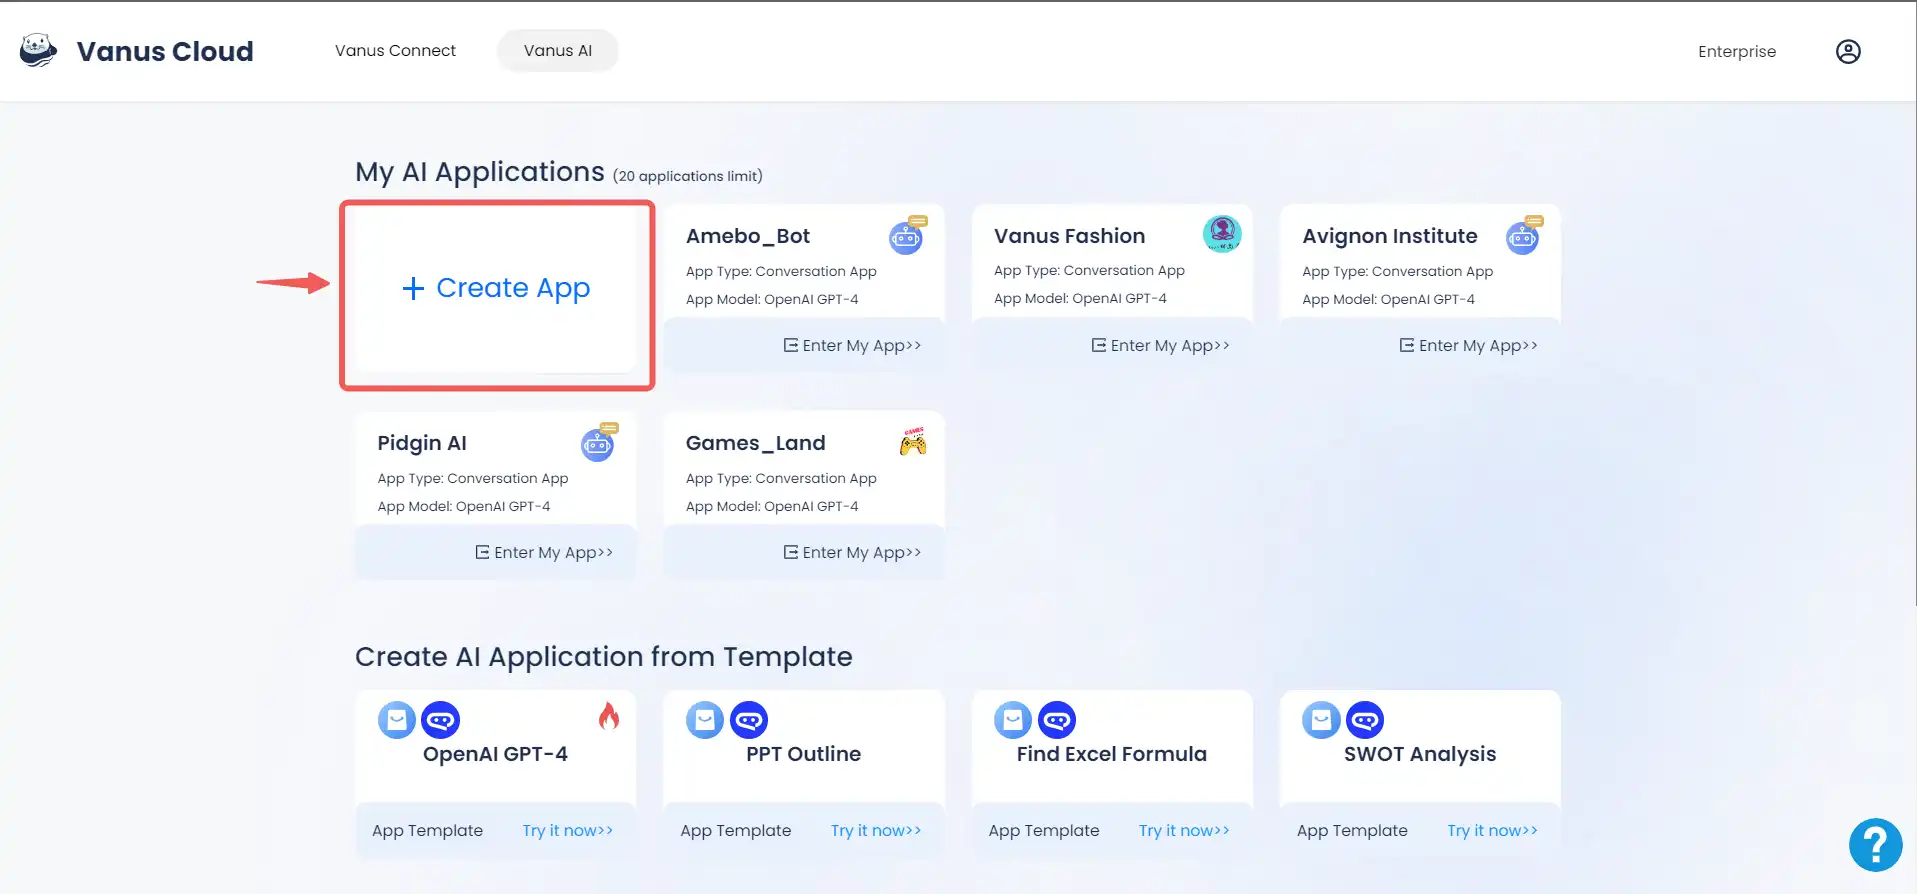
Task: Enter My App for Avignon Institute
Action: point(1468,345)
